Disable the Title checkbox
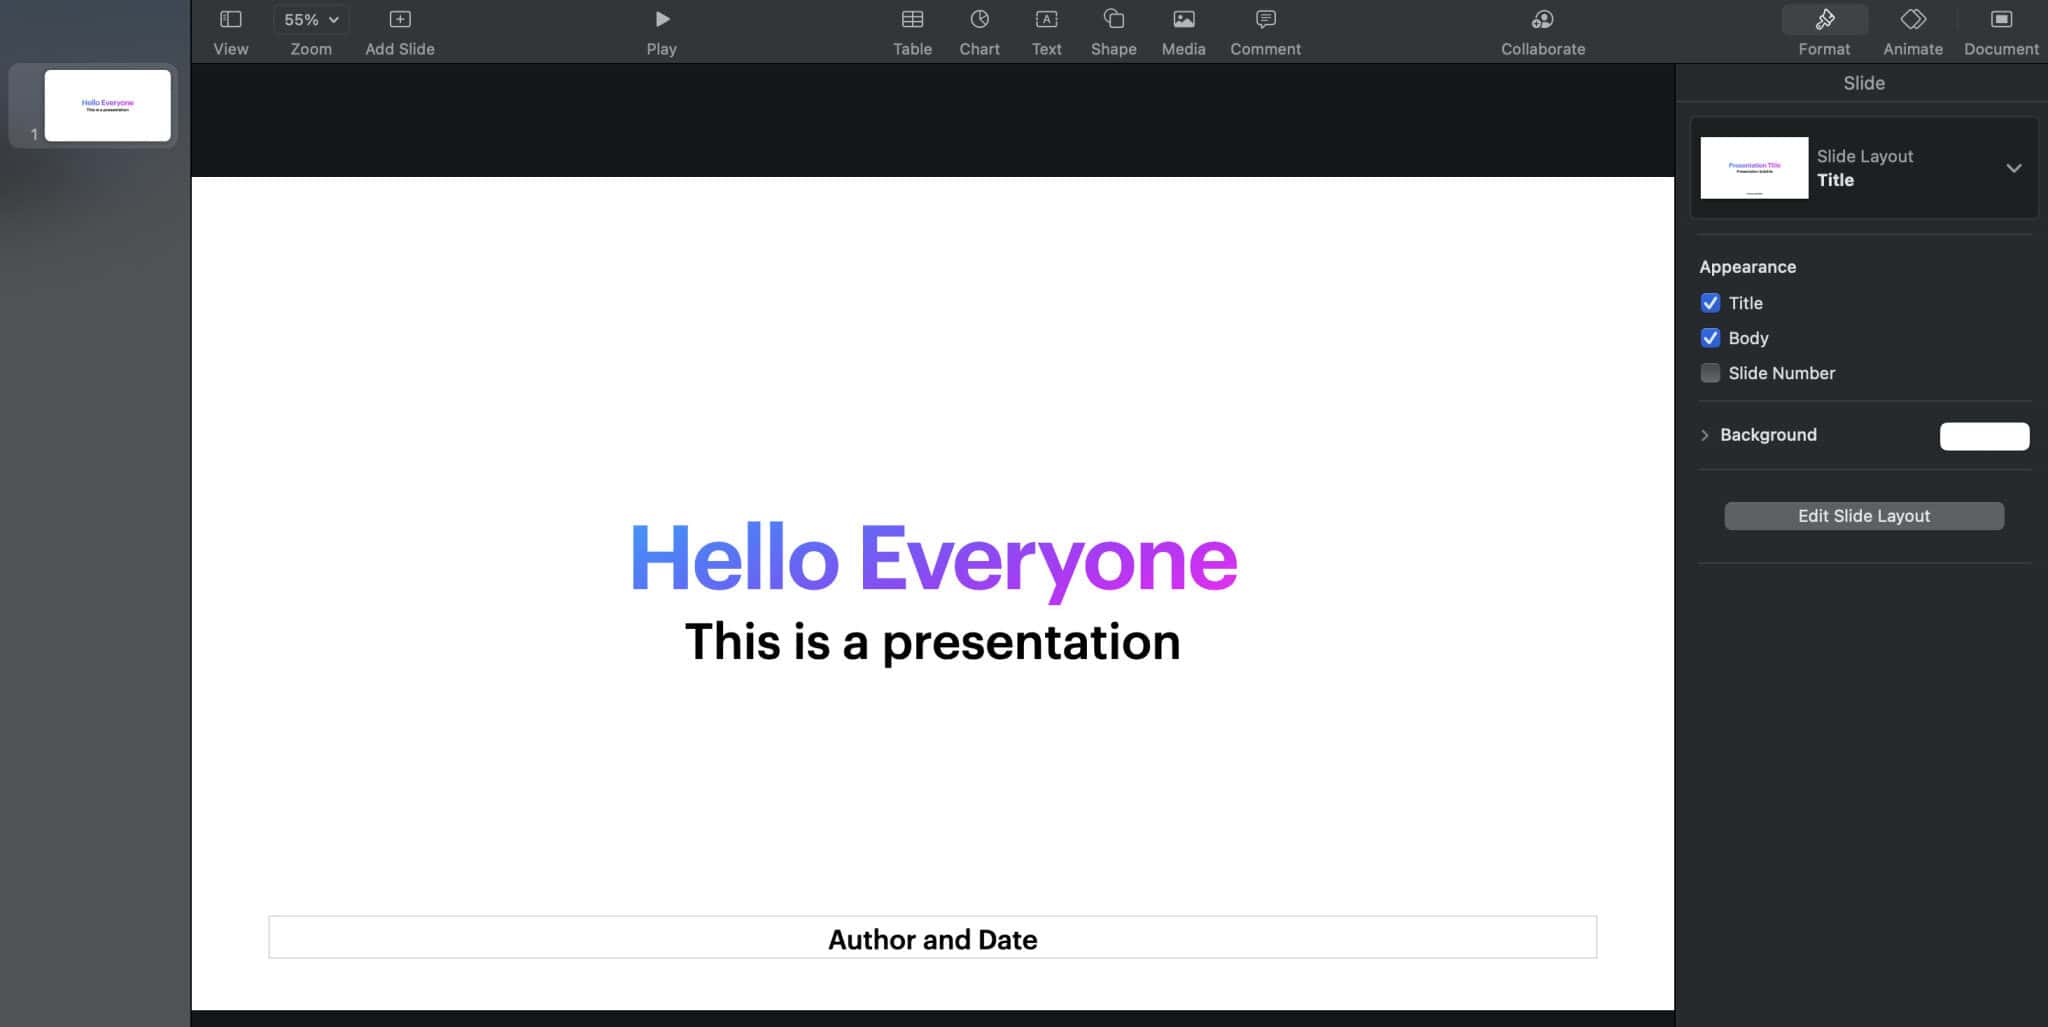This screenshot has height=1027, width=2048. pos(1711,303)
